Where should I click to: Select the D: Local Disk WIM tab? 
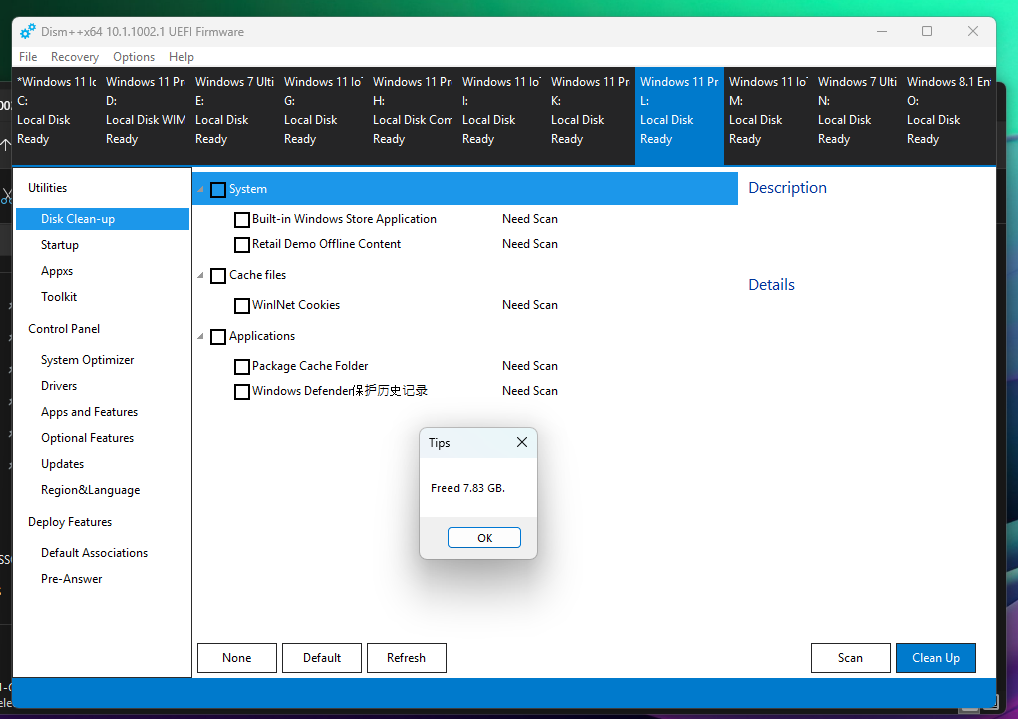(x=145, y=116)
